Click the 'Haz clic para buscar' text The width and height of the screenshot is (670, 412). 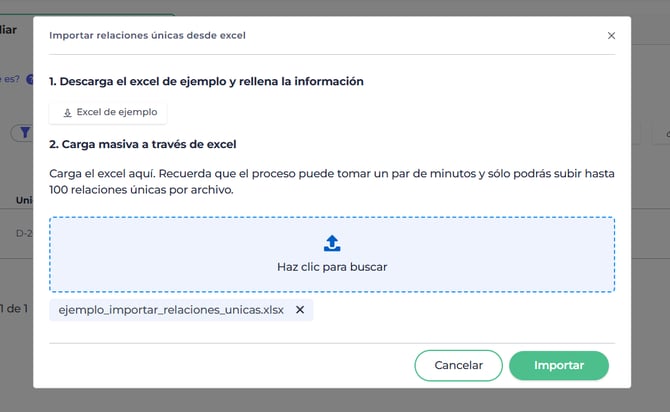(332, 267)
